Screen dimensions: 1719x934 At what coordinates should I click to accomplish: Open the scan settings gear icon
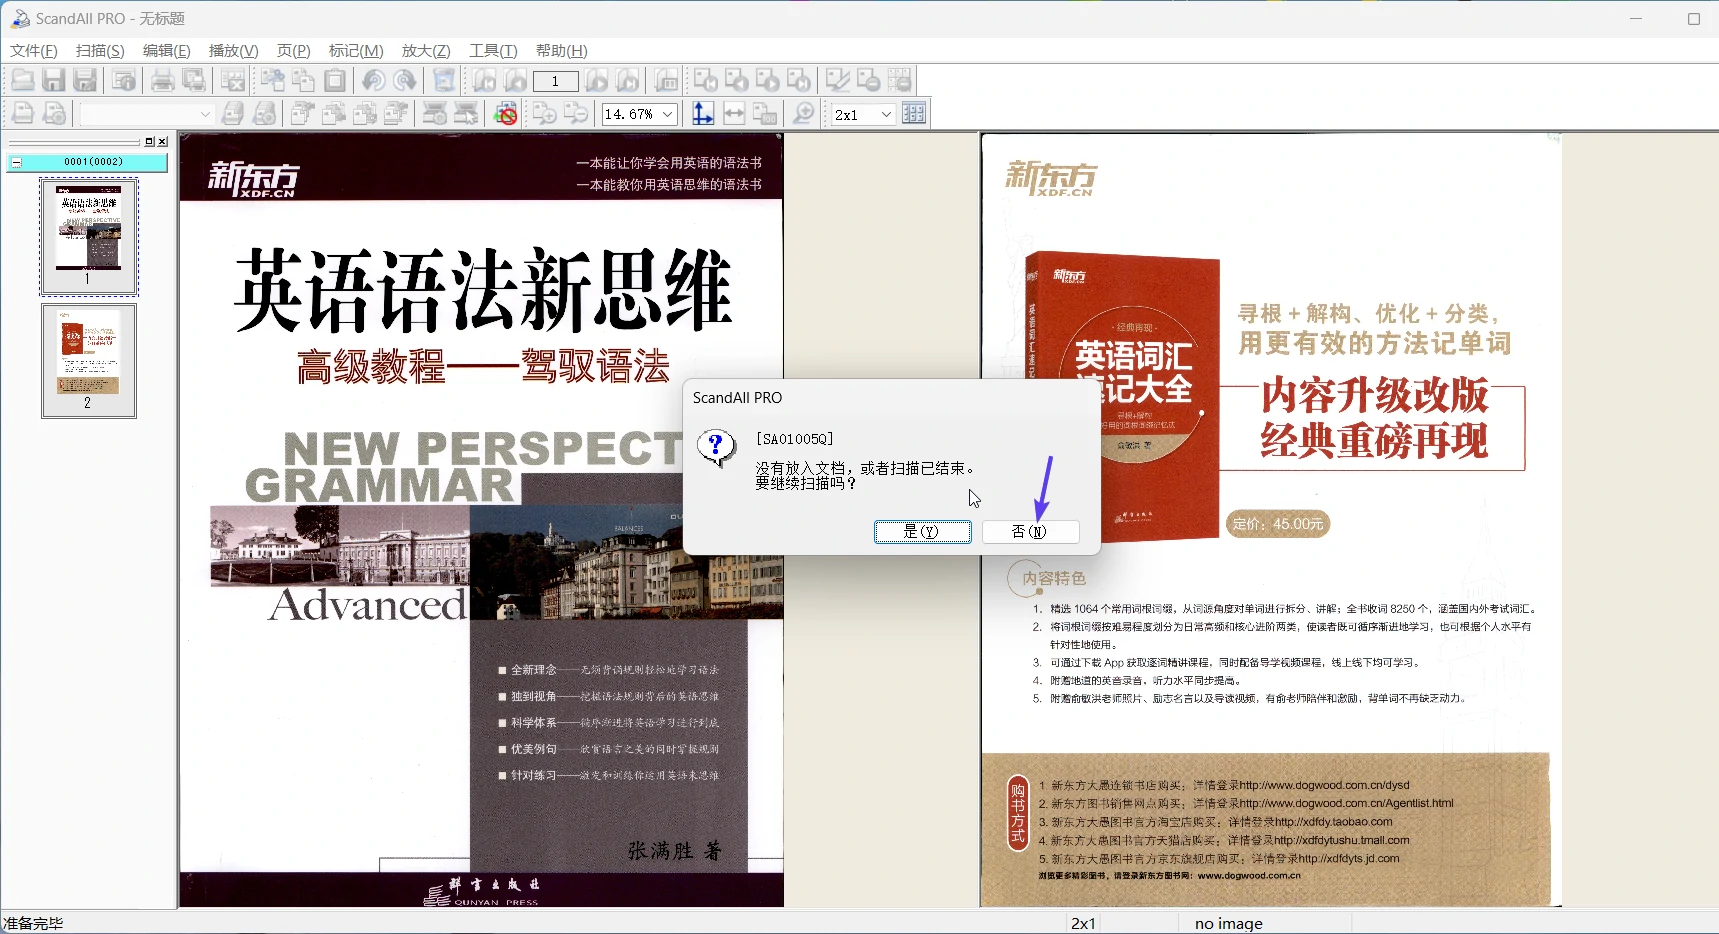[54, 114]
